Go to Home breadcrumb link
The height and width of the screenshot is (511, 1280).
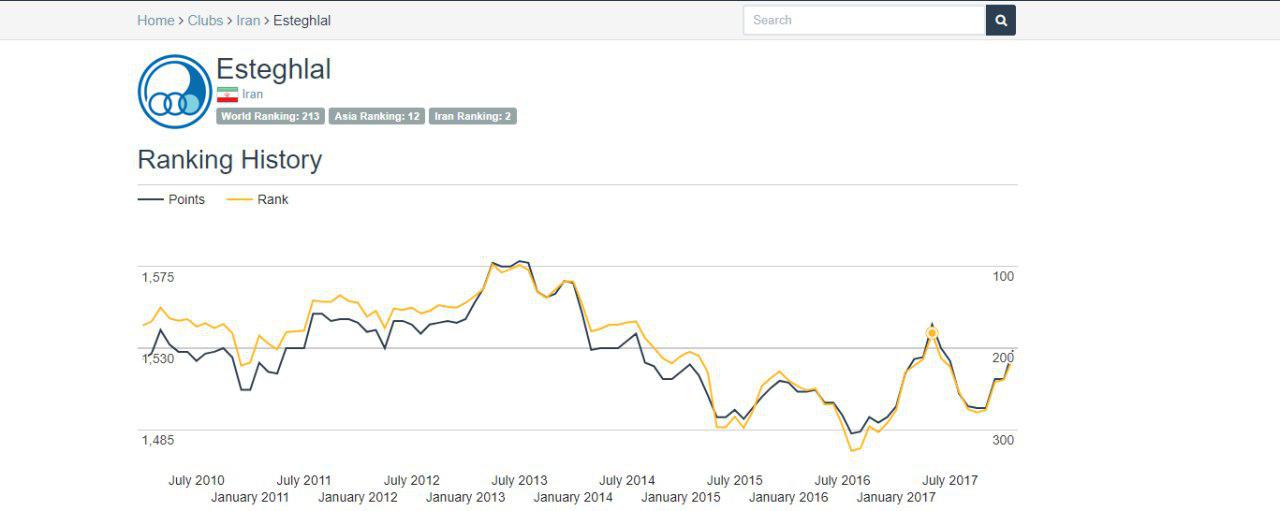pos(155,20)
